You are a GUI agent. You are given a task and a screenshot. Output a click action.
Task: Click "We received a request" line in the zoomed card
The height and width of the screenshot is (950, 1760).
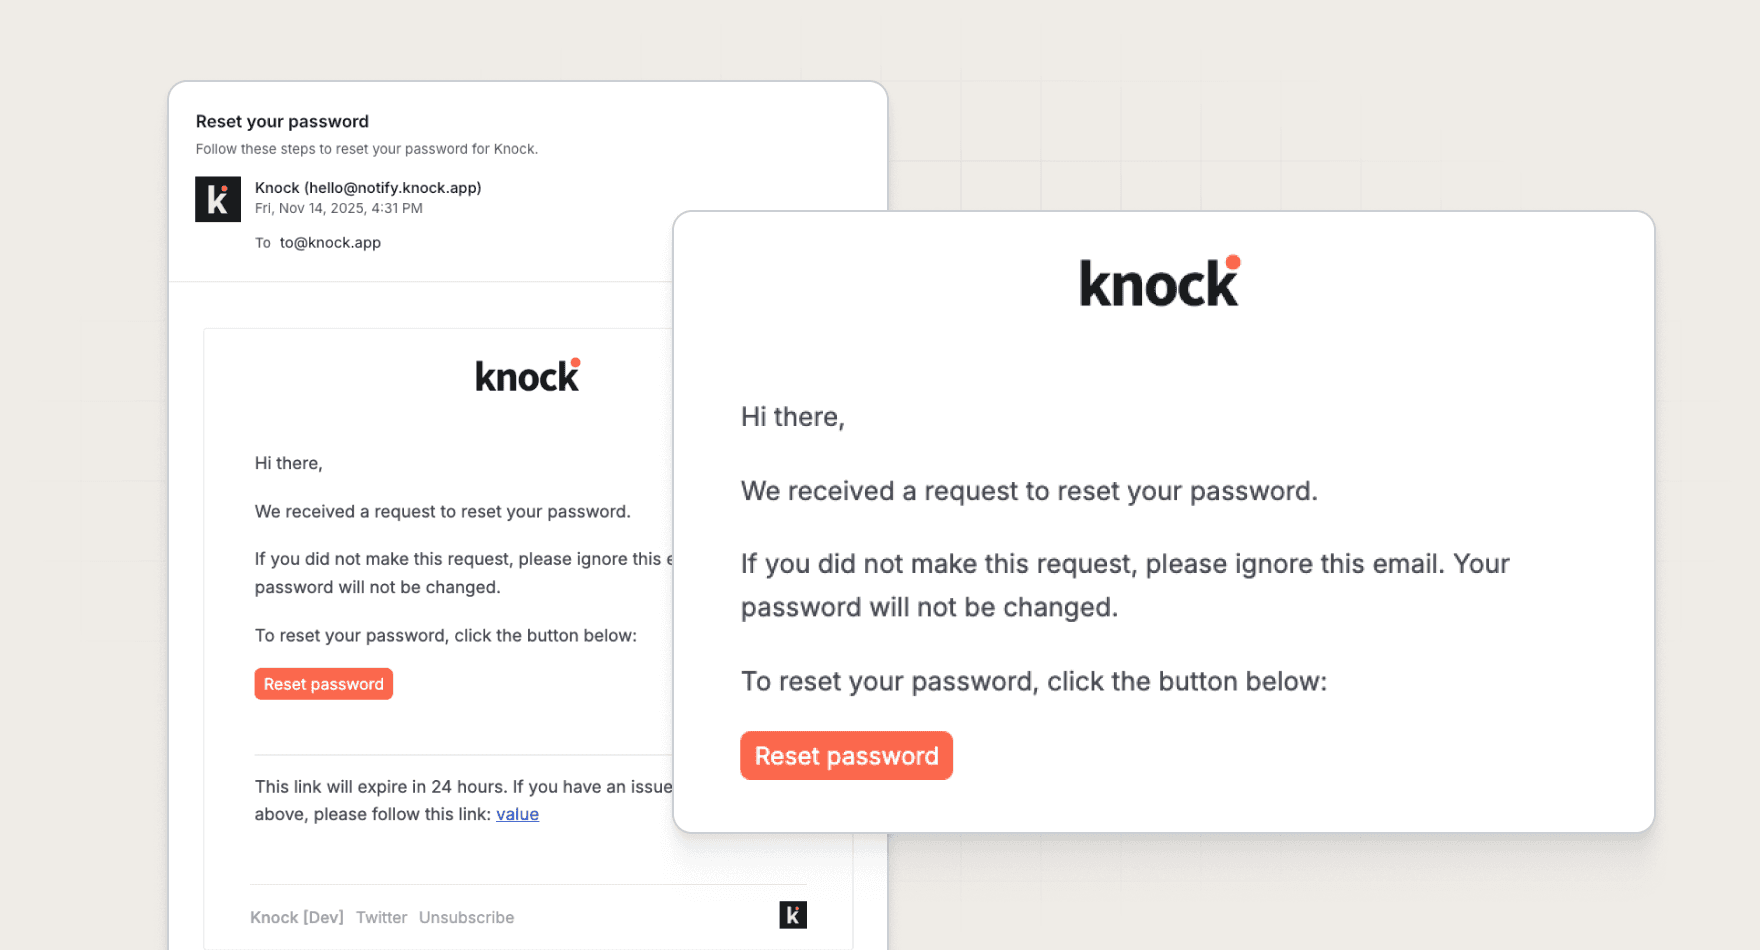(1028, 491)
